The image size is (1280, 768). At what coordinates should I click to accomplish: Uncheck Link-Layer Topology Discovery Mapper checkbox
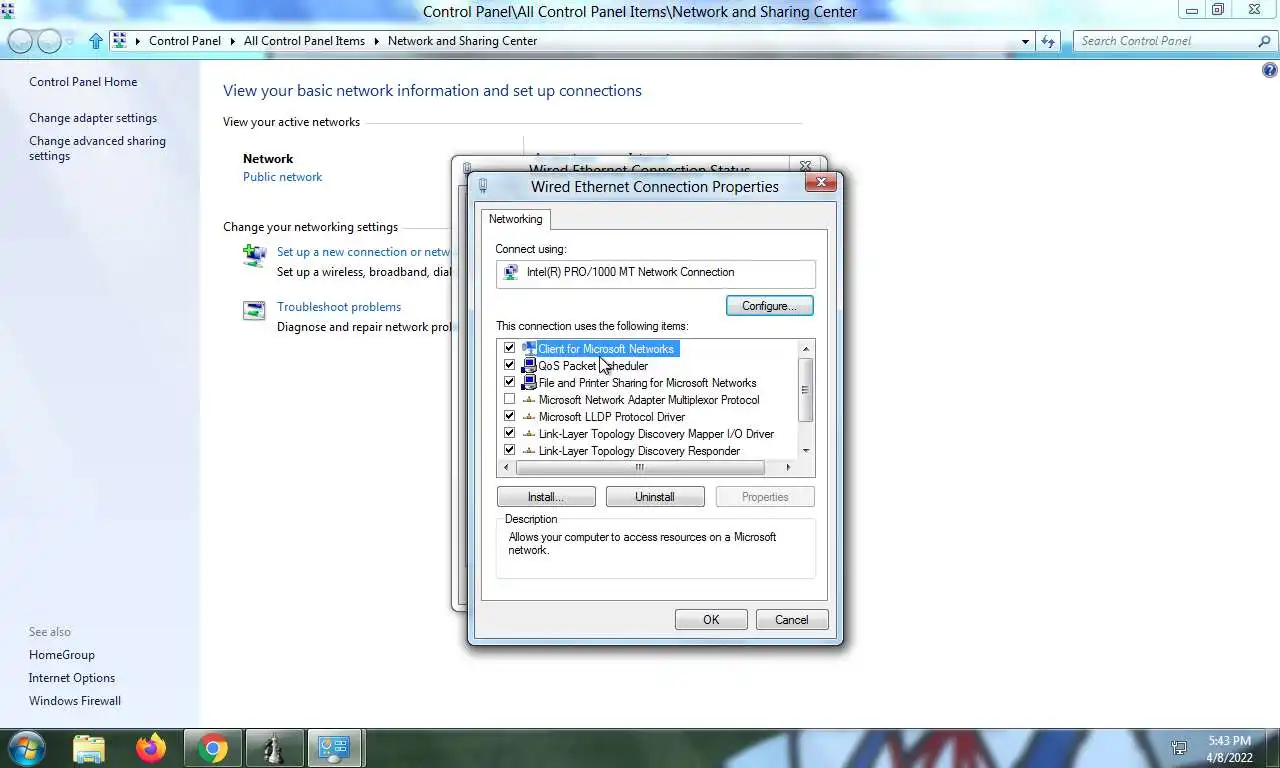[x=509, y=433]
